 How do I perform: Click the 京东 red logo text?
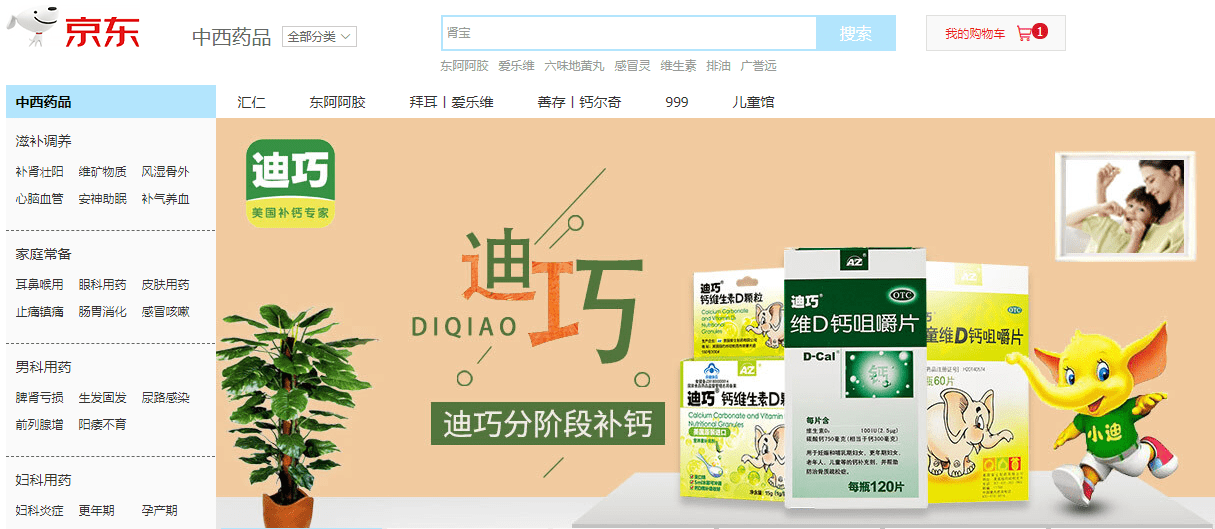[103, 31]
